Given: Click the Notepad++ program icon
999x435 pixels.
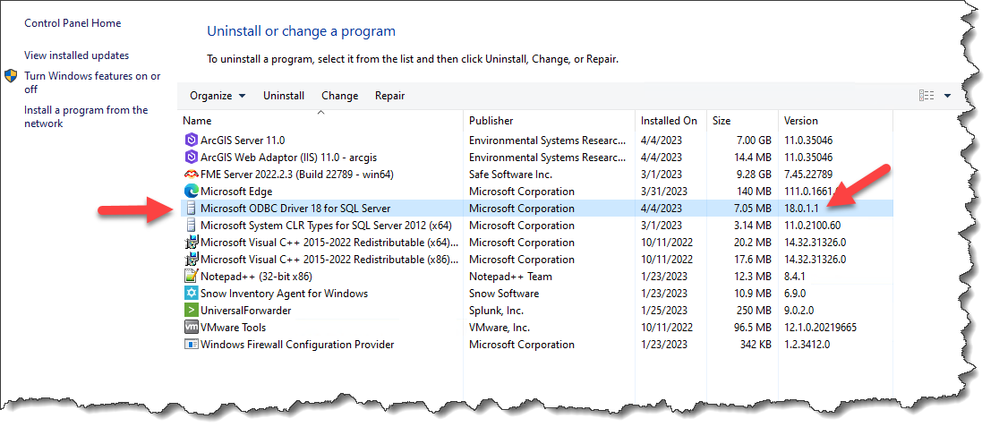Looking at the screenshot, I should [x=192, y=276].
